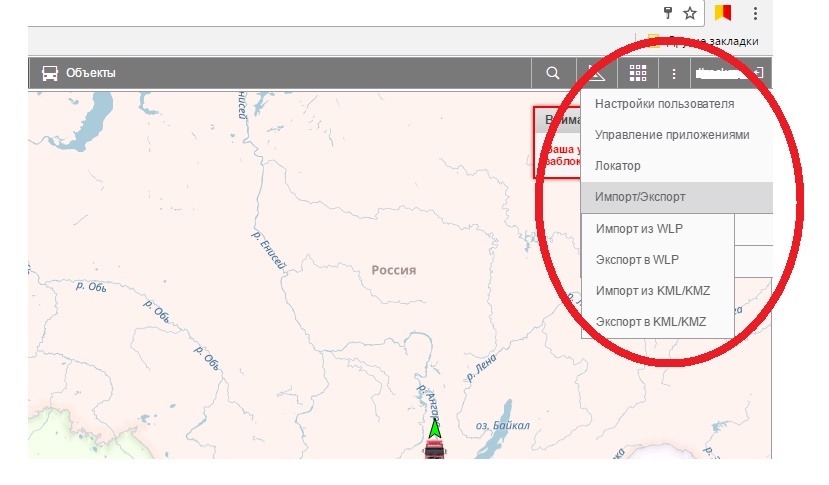Expand the Импорт/Экспорт submenu
This screenshot has height=485, width=829.
[640, 197]
